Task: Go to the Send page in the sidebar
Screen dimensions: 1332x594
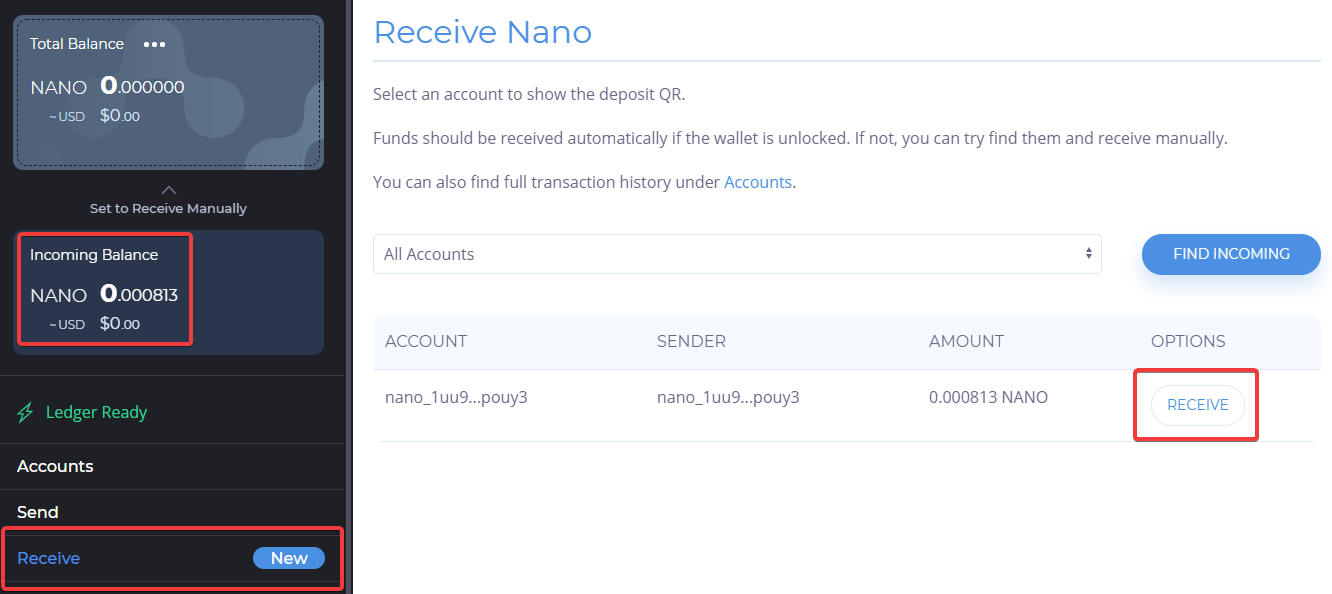Action: pyautogui.click(x=38, y=512)
